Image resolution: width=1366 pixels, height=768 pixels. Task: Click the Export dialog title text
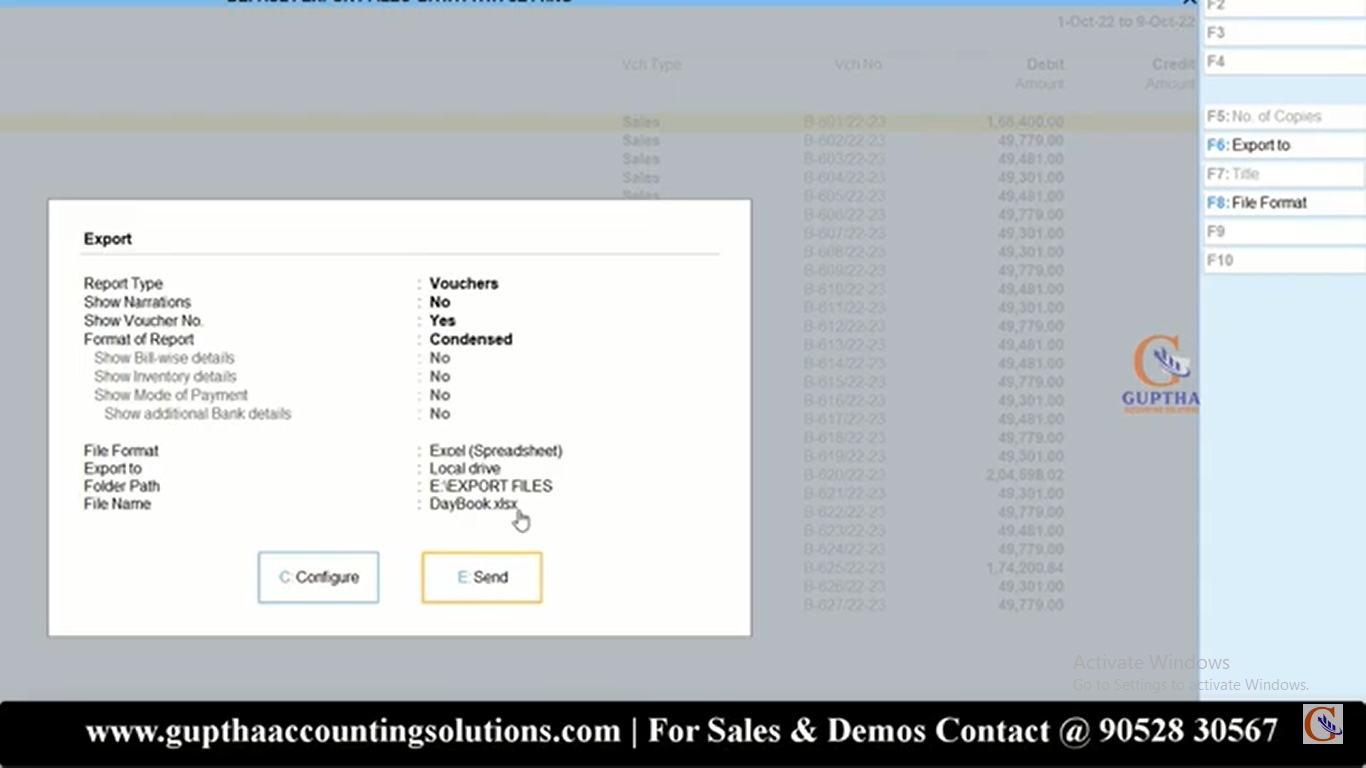(x=108, y=239)
